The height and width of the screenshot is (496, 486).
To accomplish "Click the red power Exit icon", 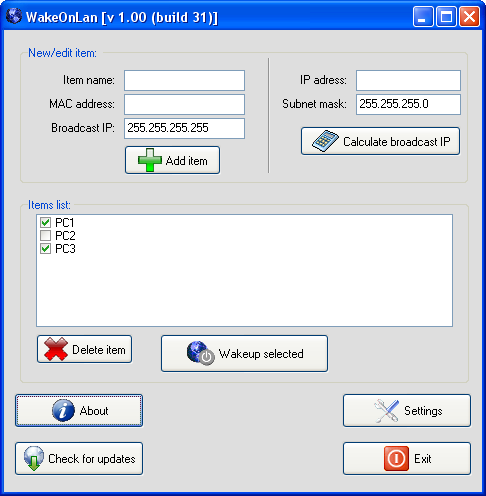I will [396, 459].
